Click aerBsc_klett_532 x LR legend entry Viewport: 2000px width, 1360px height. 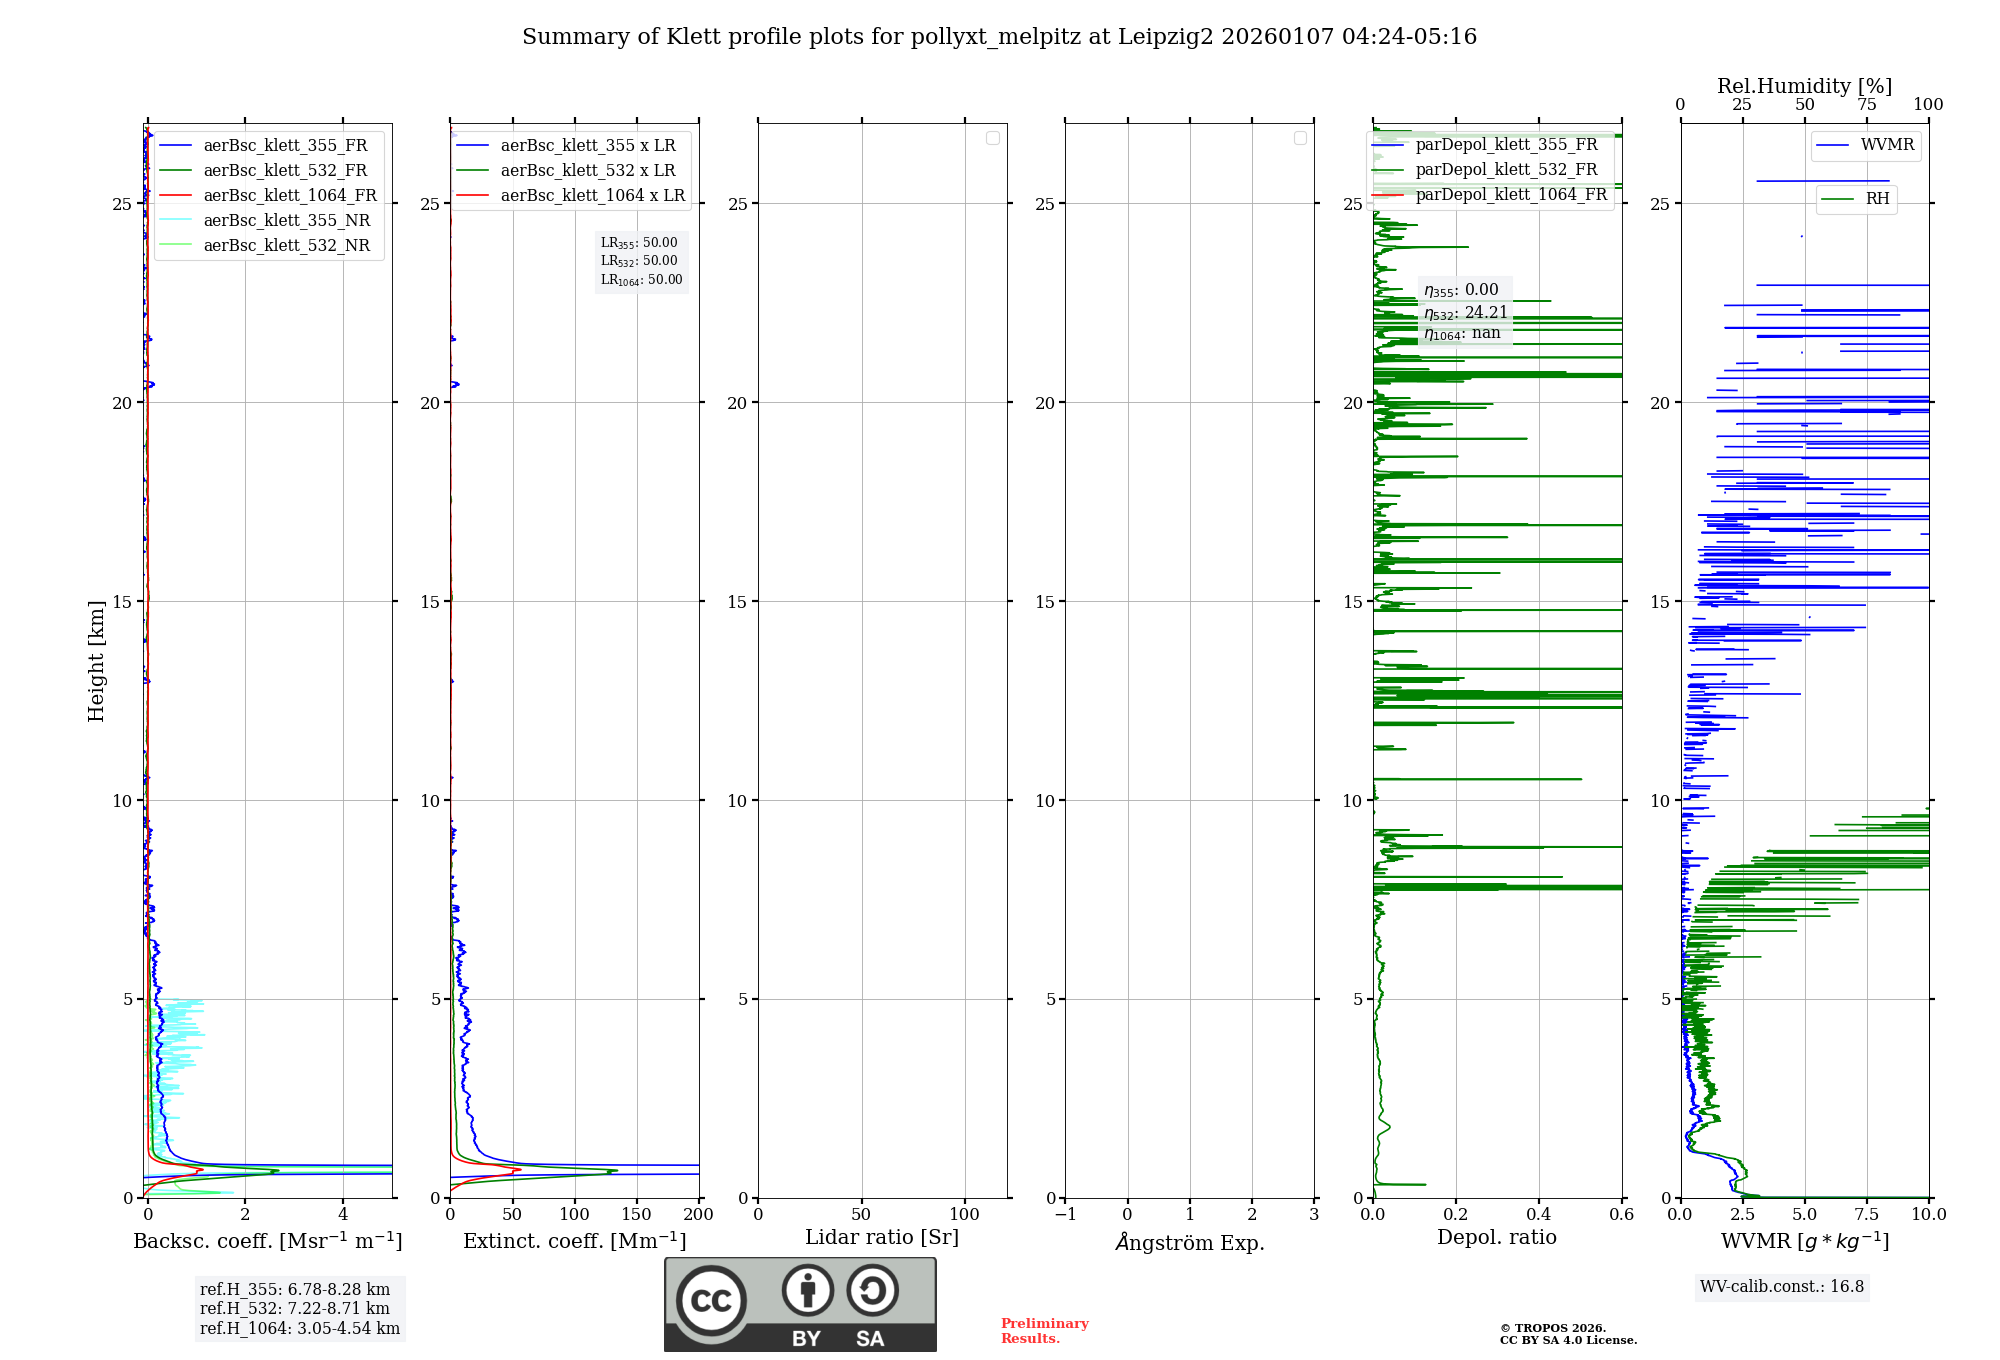click(x=587, y=171)
